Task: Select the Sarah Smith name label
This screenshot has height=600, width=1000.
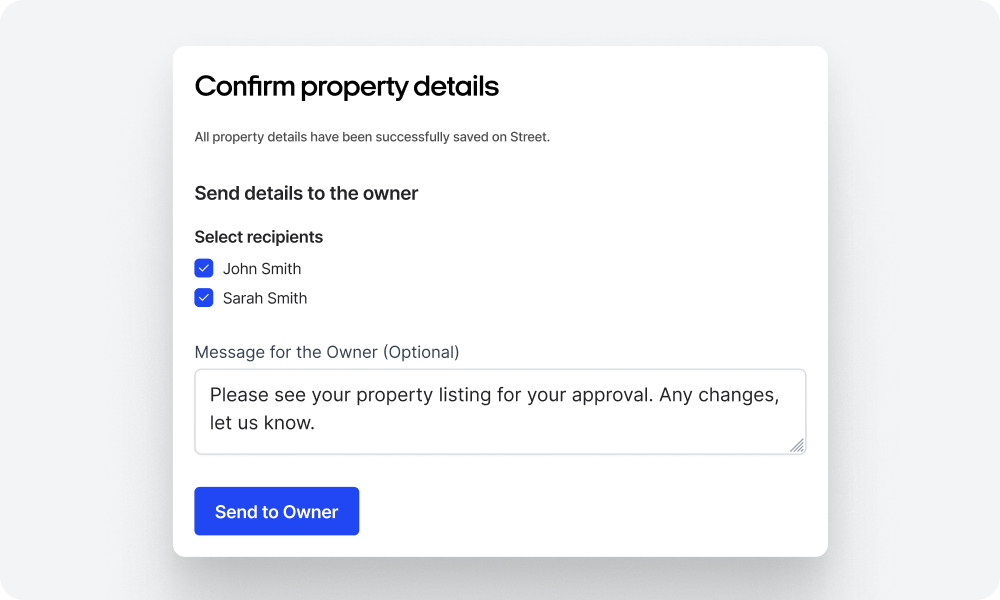Action: tap(265, 298)
